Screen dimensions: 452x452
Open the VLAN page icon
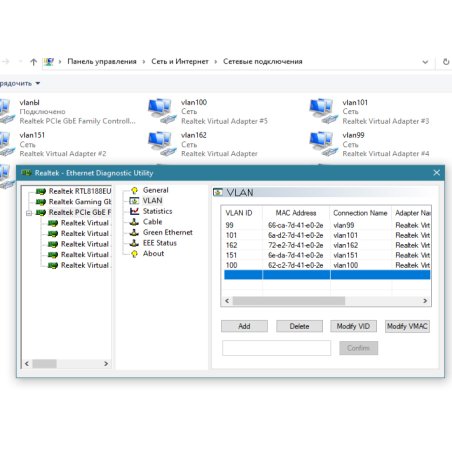(134, 201)
